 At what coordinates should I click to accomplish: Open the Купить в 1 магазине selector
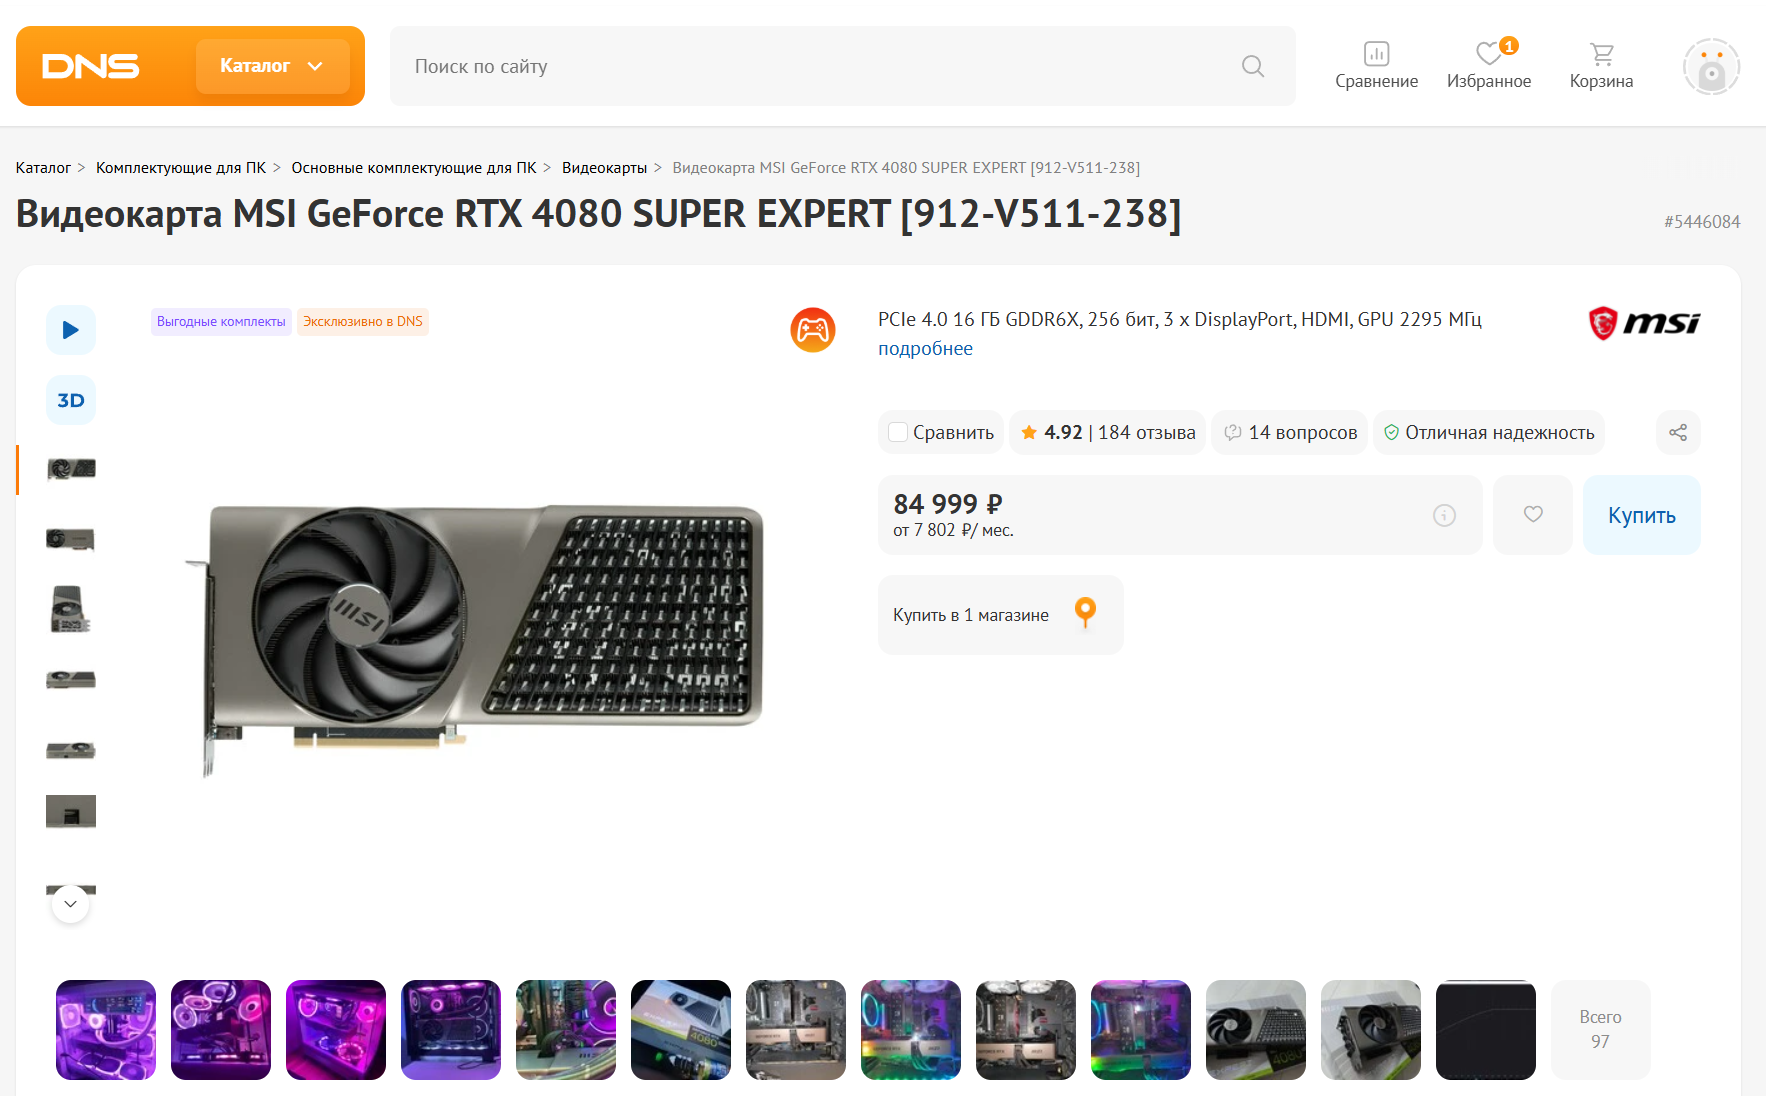(1000, 615)
